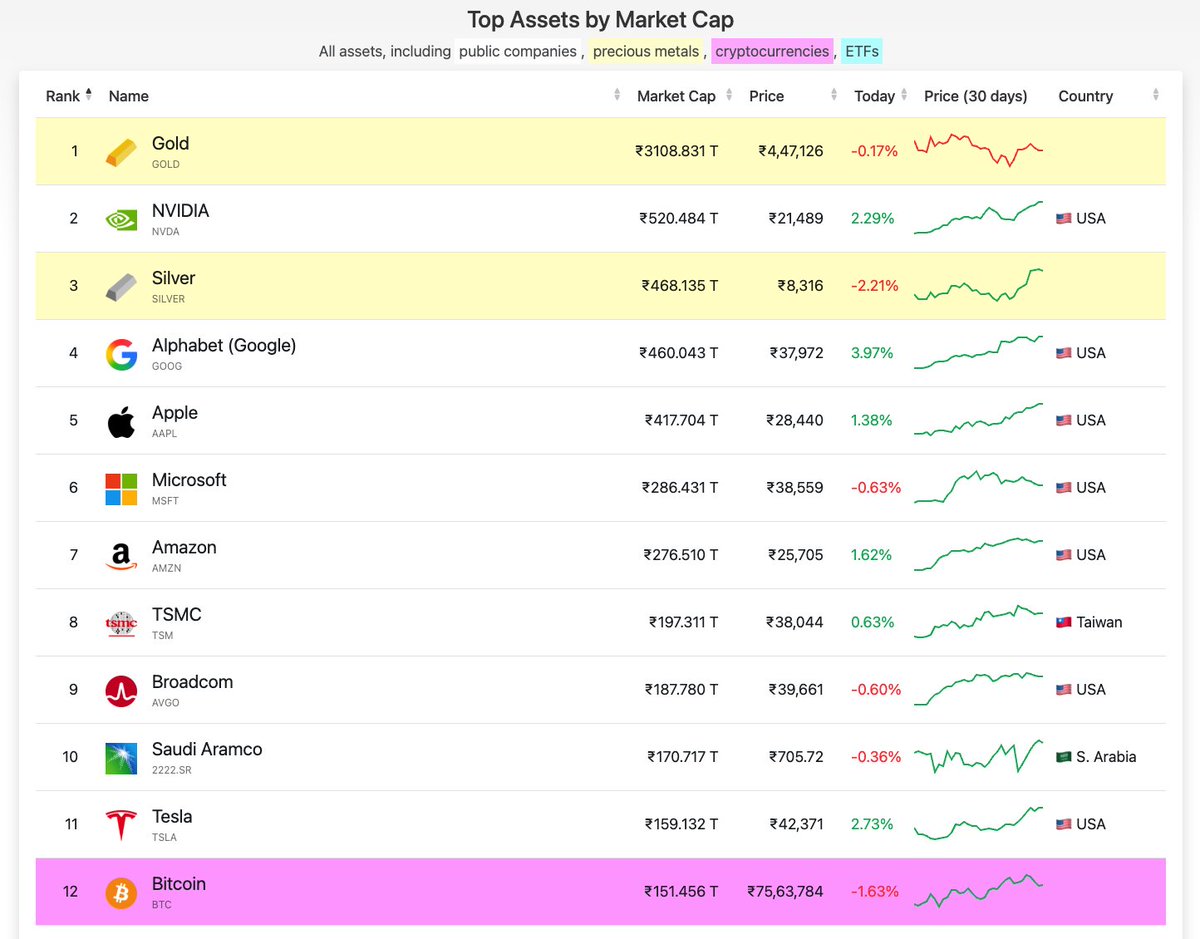Image resolution: width=1200 pixels, height=939 pixels.
Task: Click the USA flag in Apple row
Action: (x=1064, y=420)
